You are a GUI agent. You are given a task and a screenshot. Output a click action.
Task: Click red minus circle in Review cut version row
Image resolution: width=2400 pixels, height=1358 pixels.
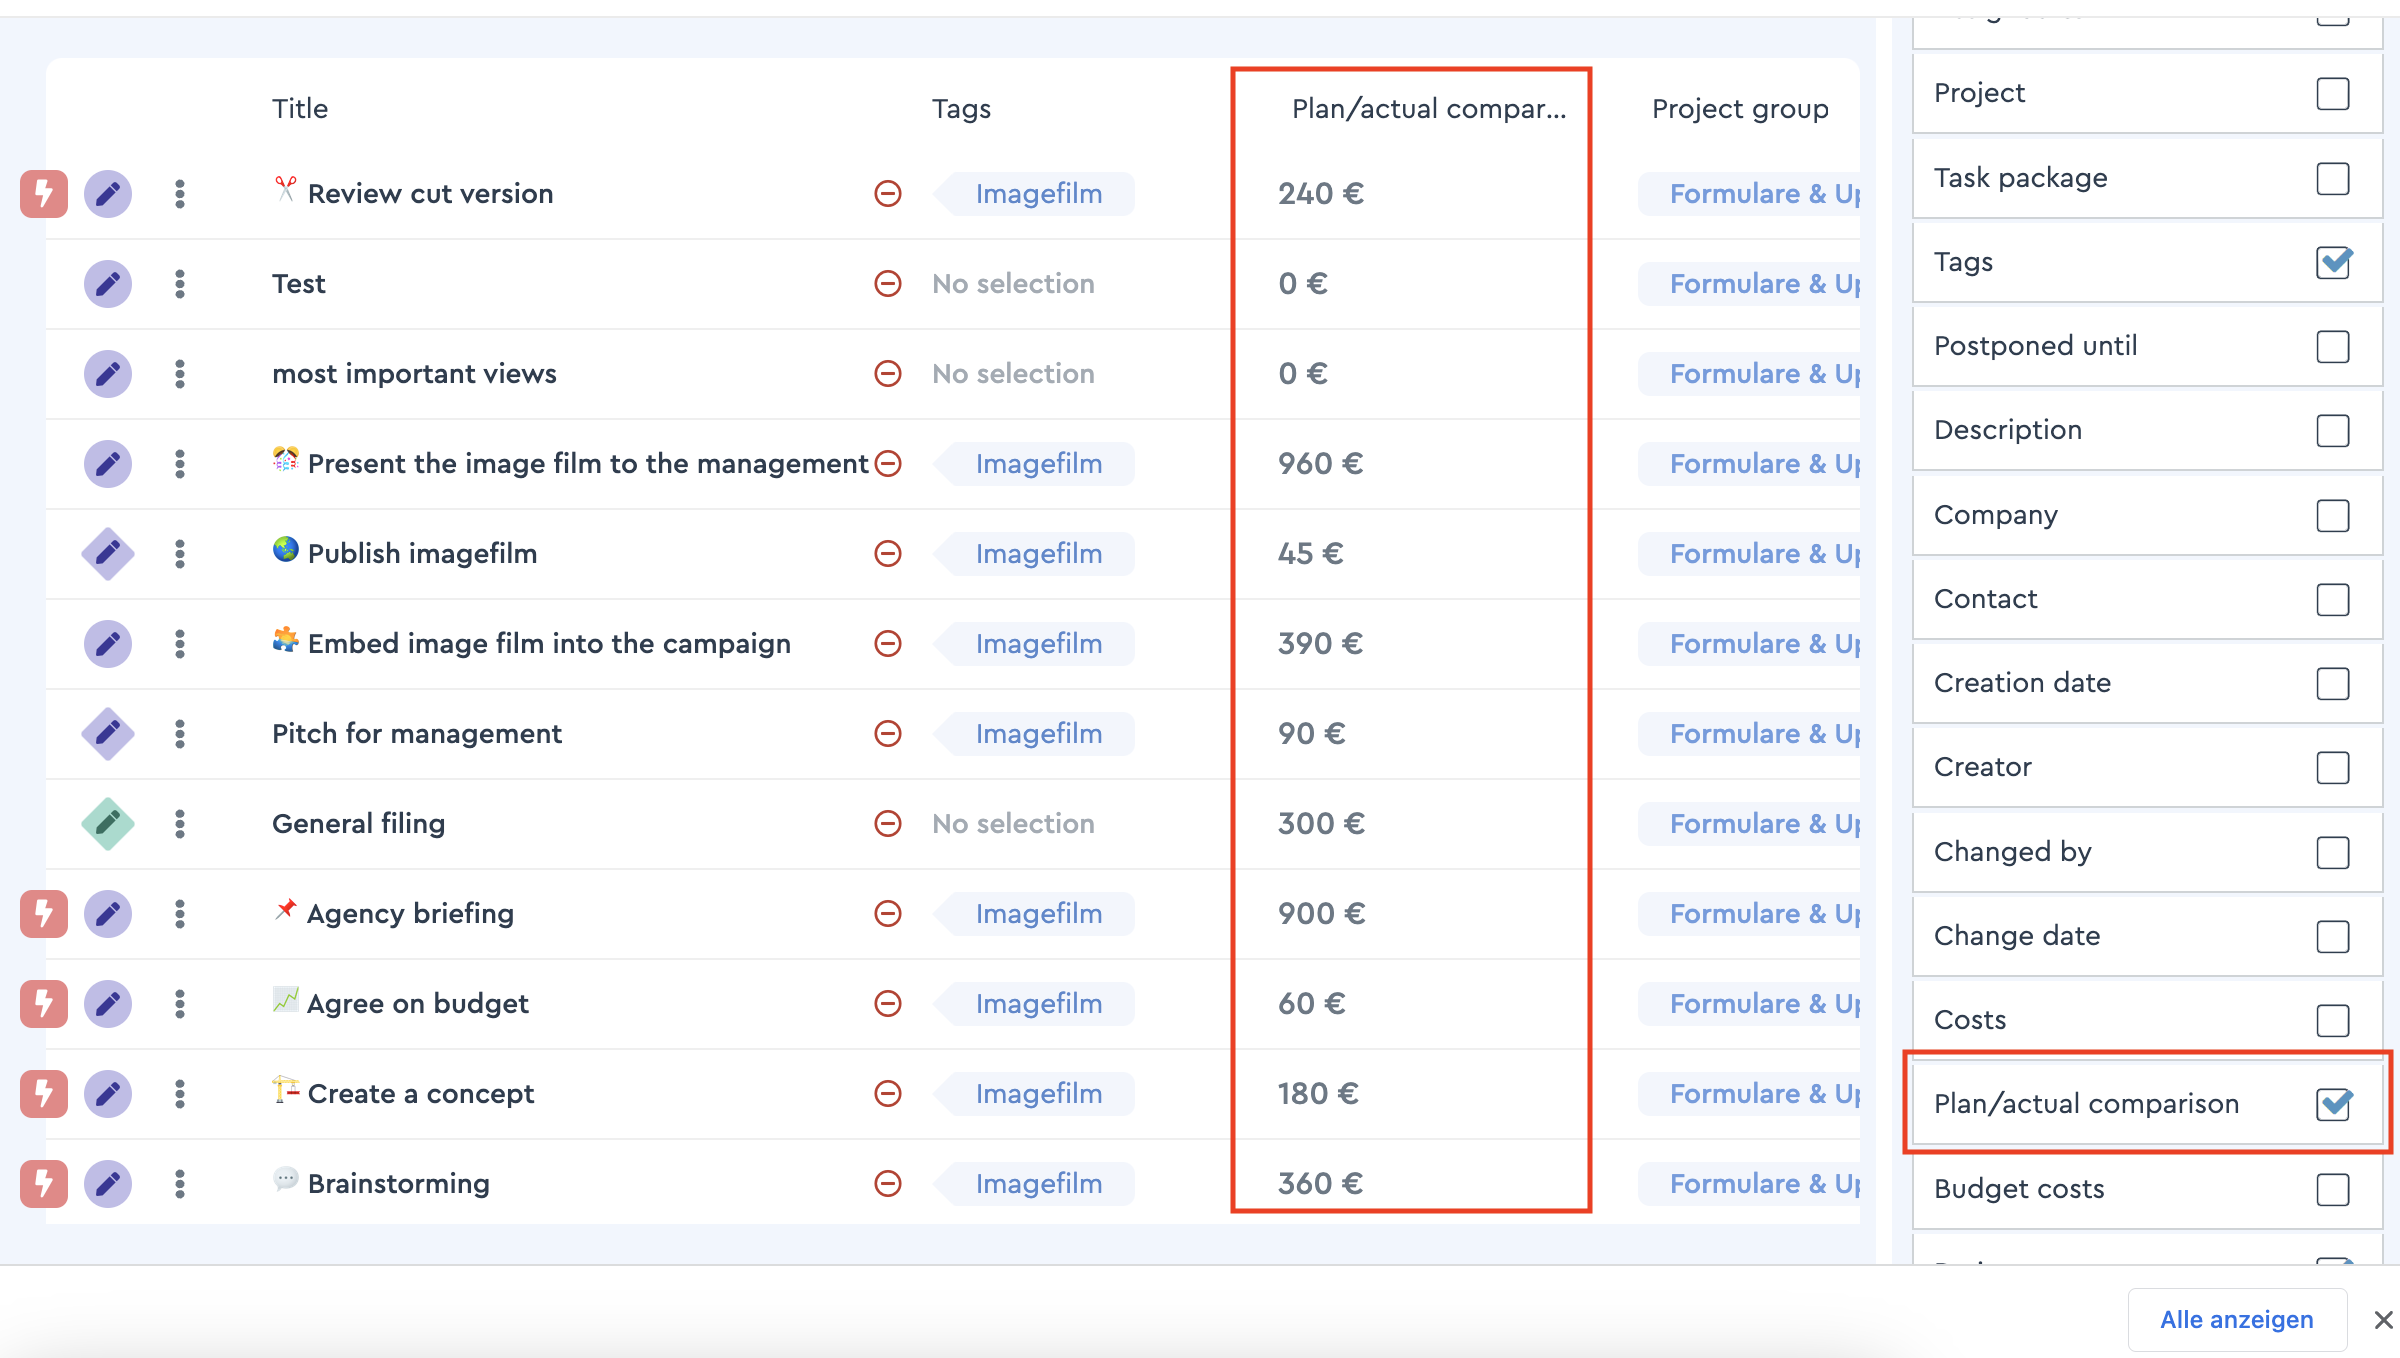[x=888, y=194]
